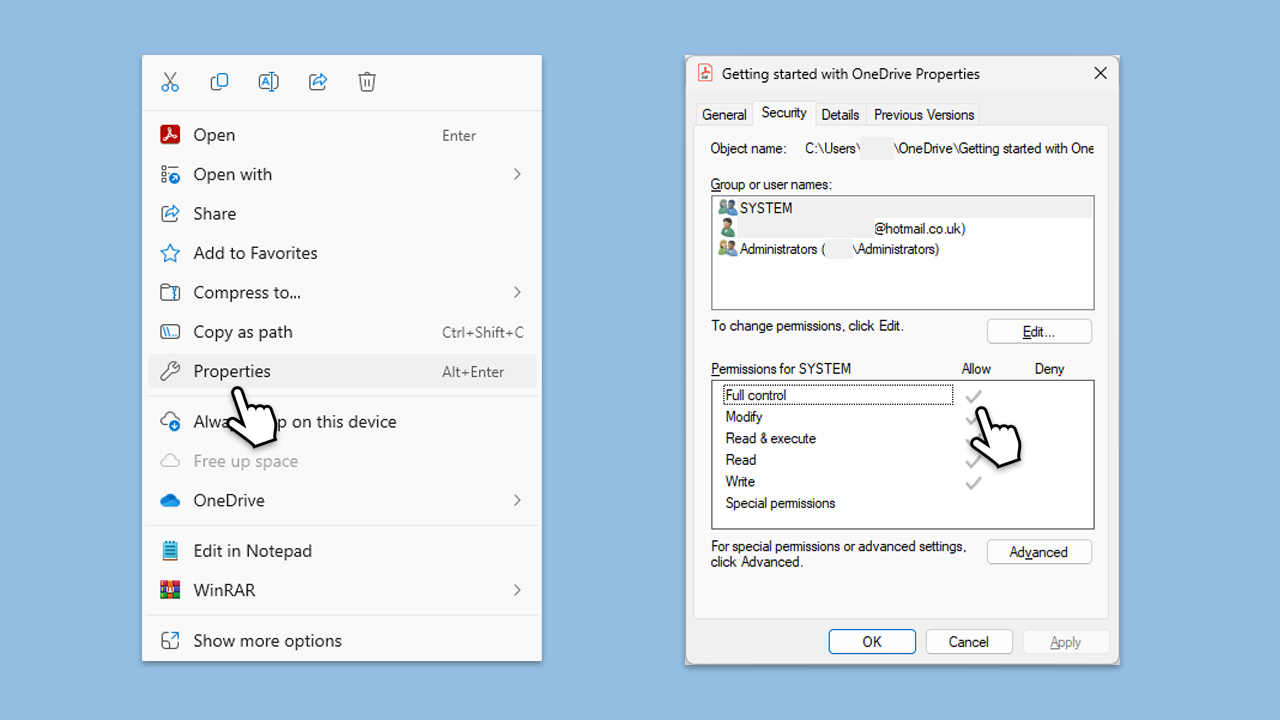This screenshot has height=720, width=1280.
Task: Click the Open with icon
Action: [170, 174]
